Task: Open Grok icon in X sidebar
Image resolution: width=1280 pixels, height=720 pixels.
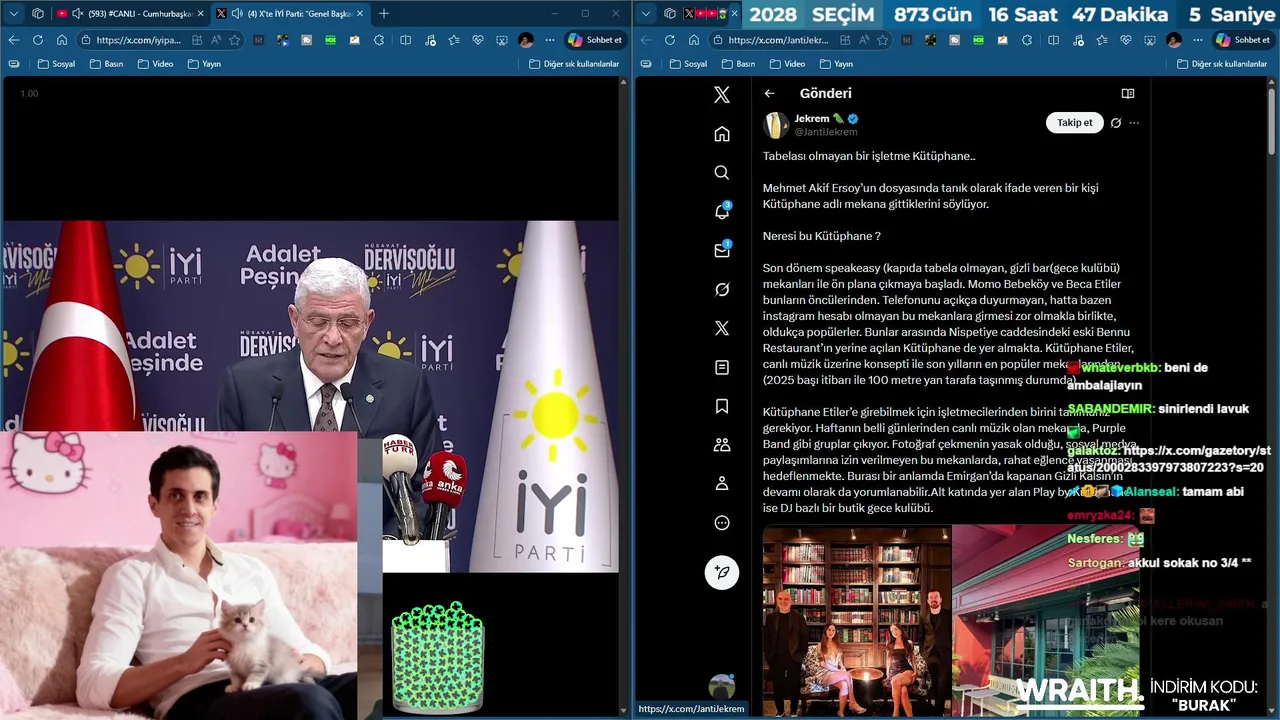Action: point(722,289)
